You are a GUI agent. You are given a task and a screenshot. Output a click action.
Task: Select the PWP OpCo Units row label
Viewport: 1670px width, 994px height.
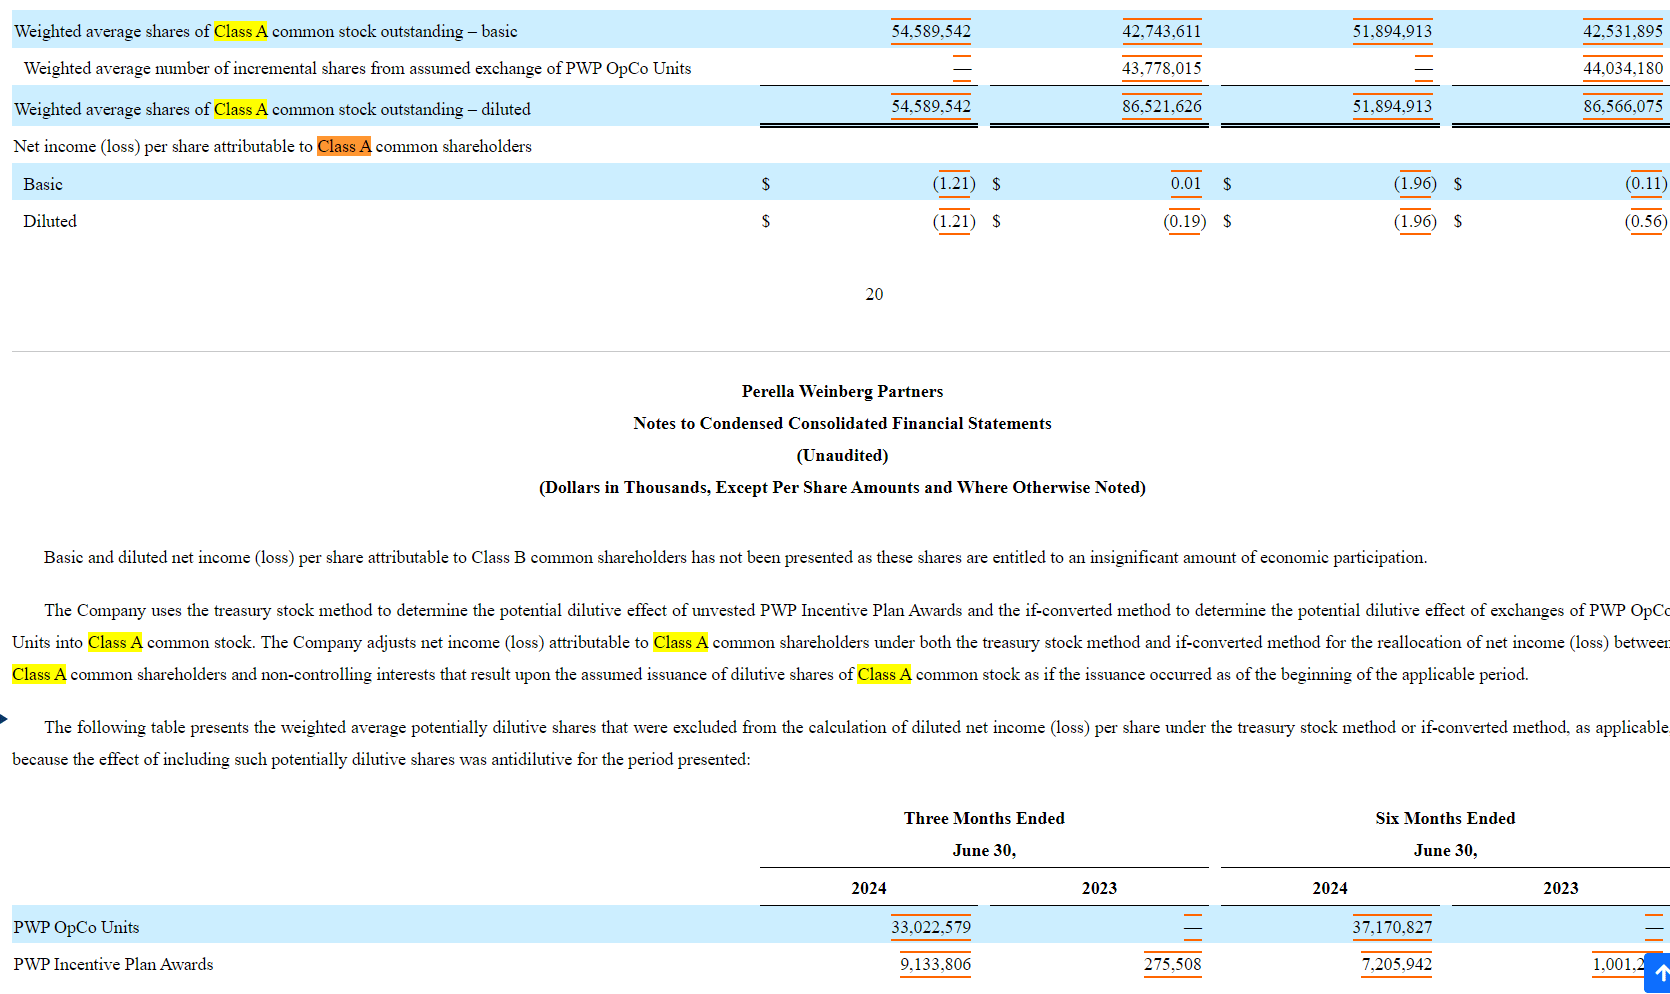(76, 927)
